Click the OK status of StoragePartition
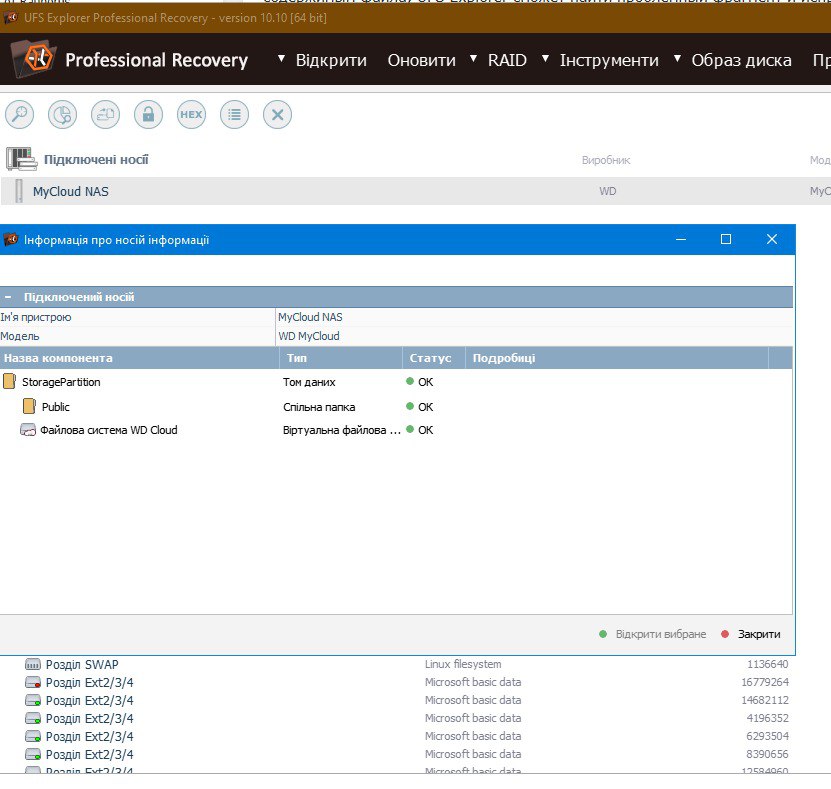The height and width of the screenshot is (789, 831). (x=420, y=382)
